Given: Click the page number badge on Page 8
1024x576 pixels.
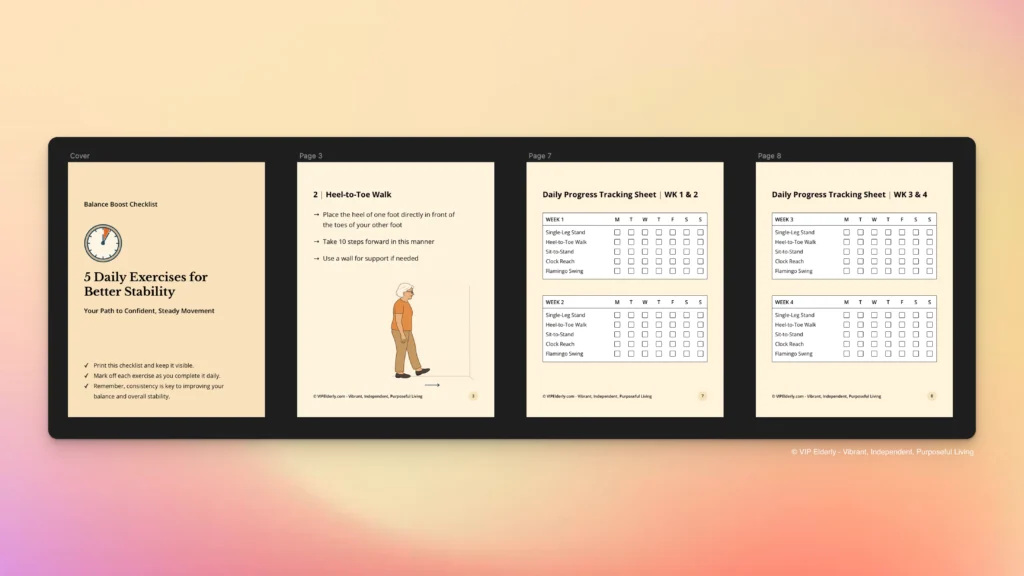Looking at the screenshot, I should [931, 396].
